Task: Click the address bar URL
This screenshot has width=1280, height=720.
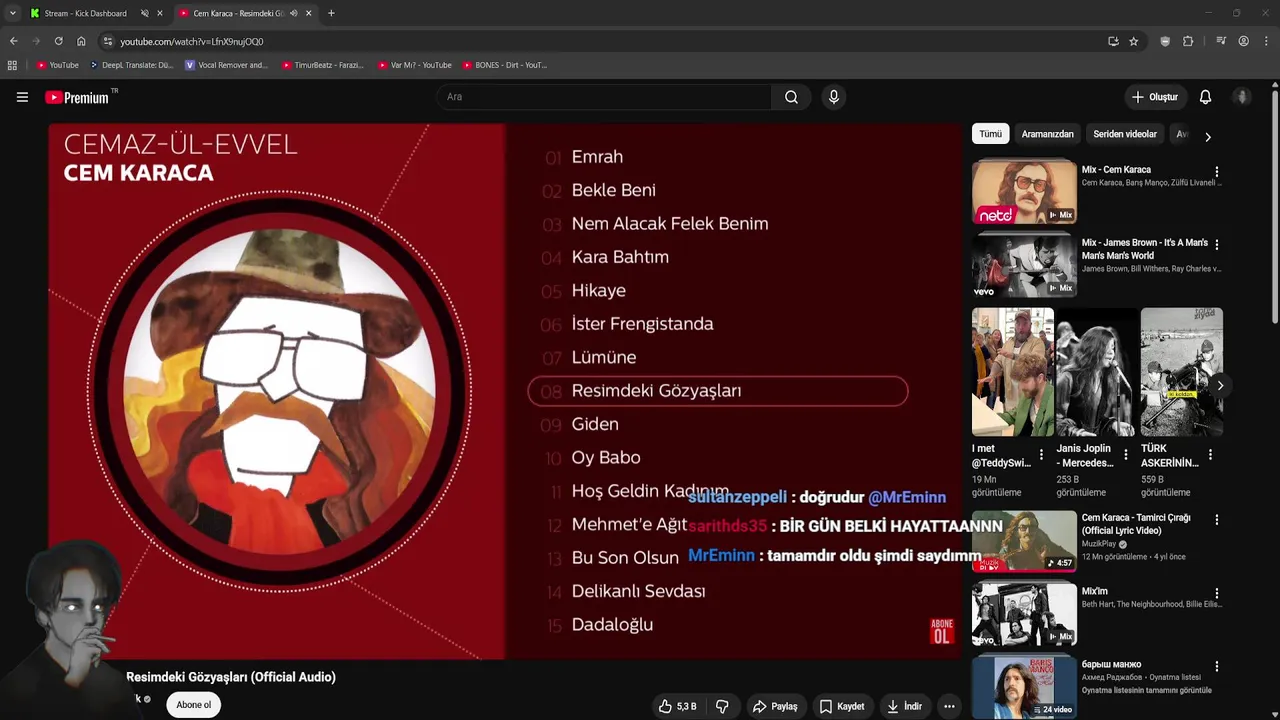Action: tap(192, 42)
